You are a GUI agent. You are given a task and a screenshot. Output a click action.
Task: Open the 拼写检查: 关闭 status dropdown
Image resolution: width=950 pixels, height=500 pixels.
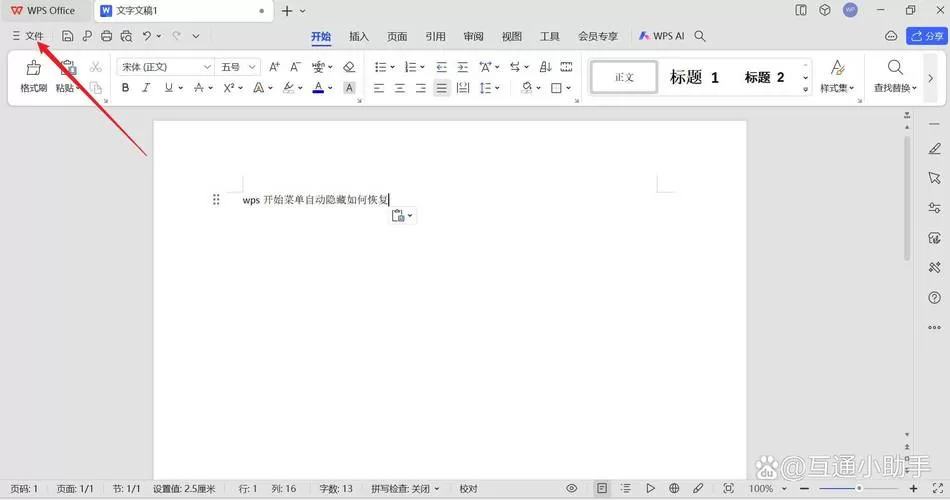[405, 488]
